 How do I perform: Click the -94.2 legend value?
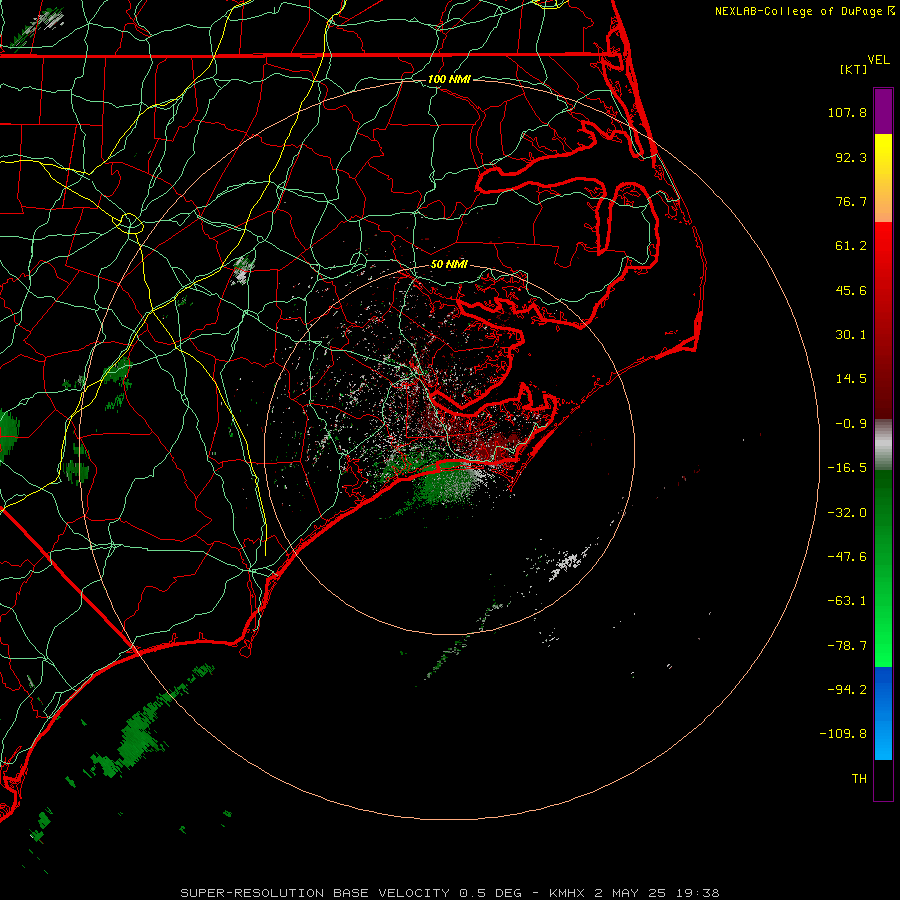point(847,690)
